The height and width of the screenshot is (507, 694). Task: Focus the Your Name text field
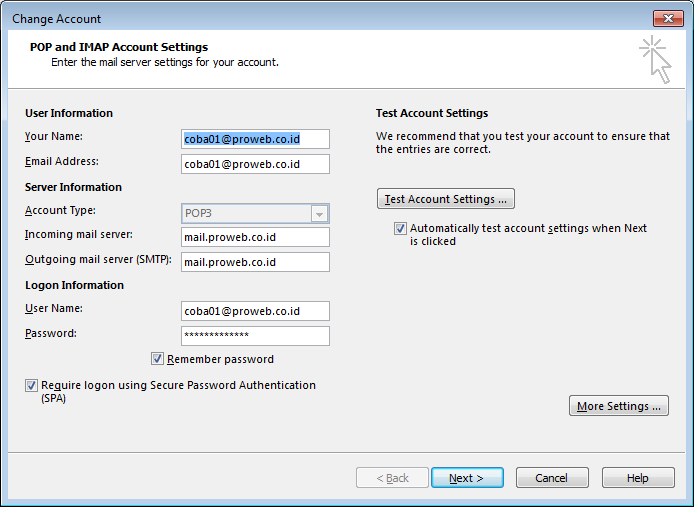click(255, 139)
